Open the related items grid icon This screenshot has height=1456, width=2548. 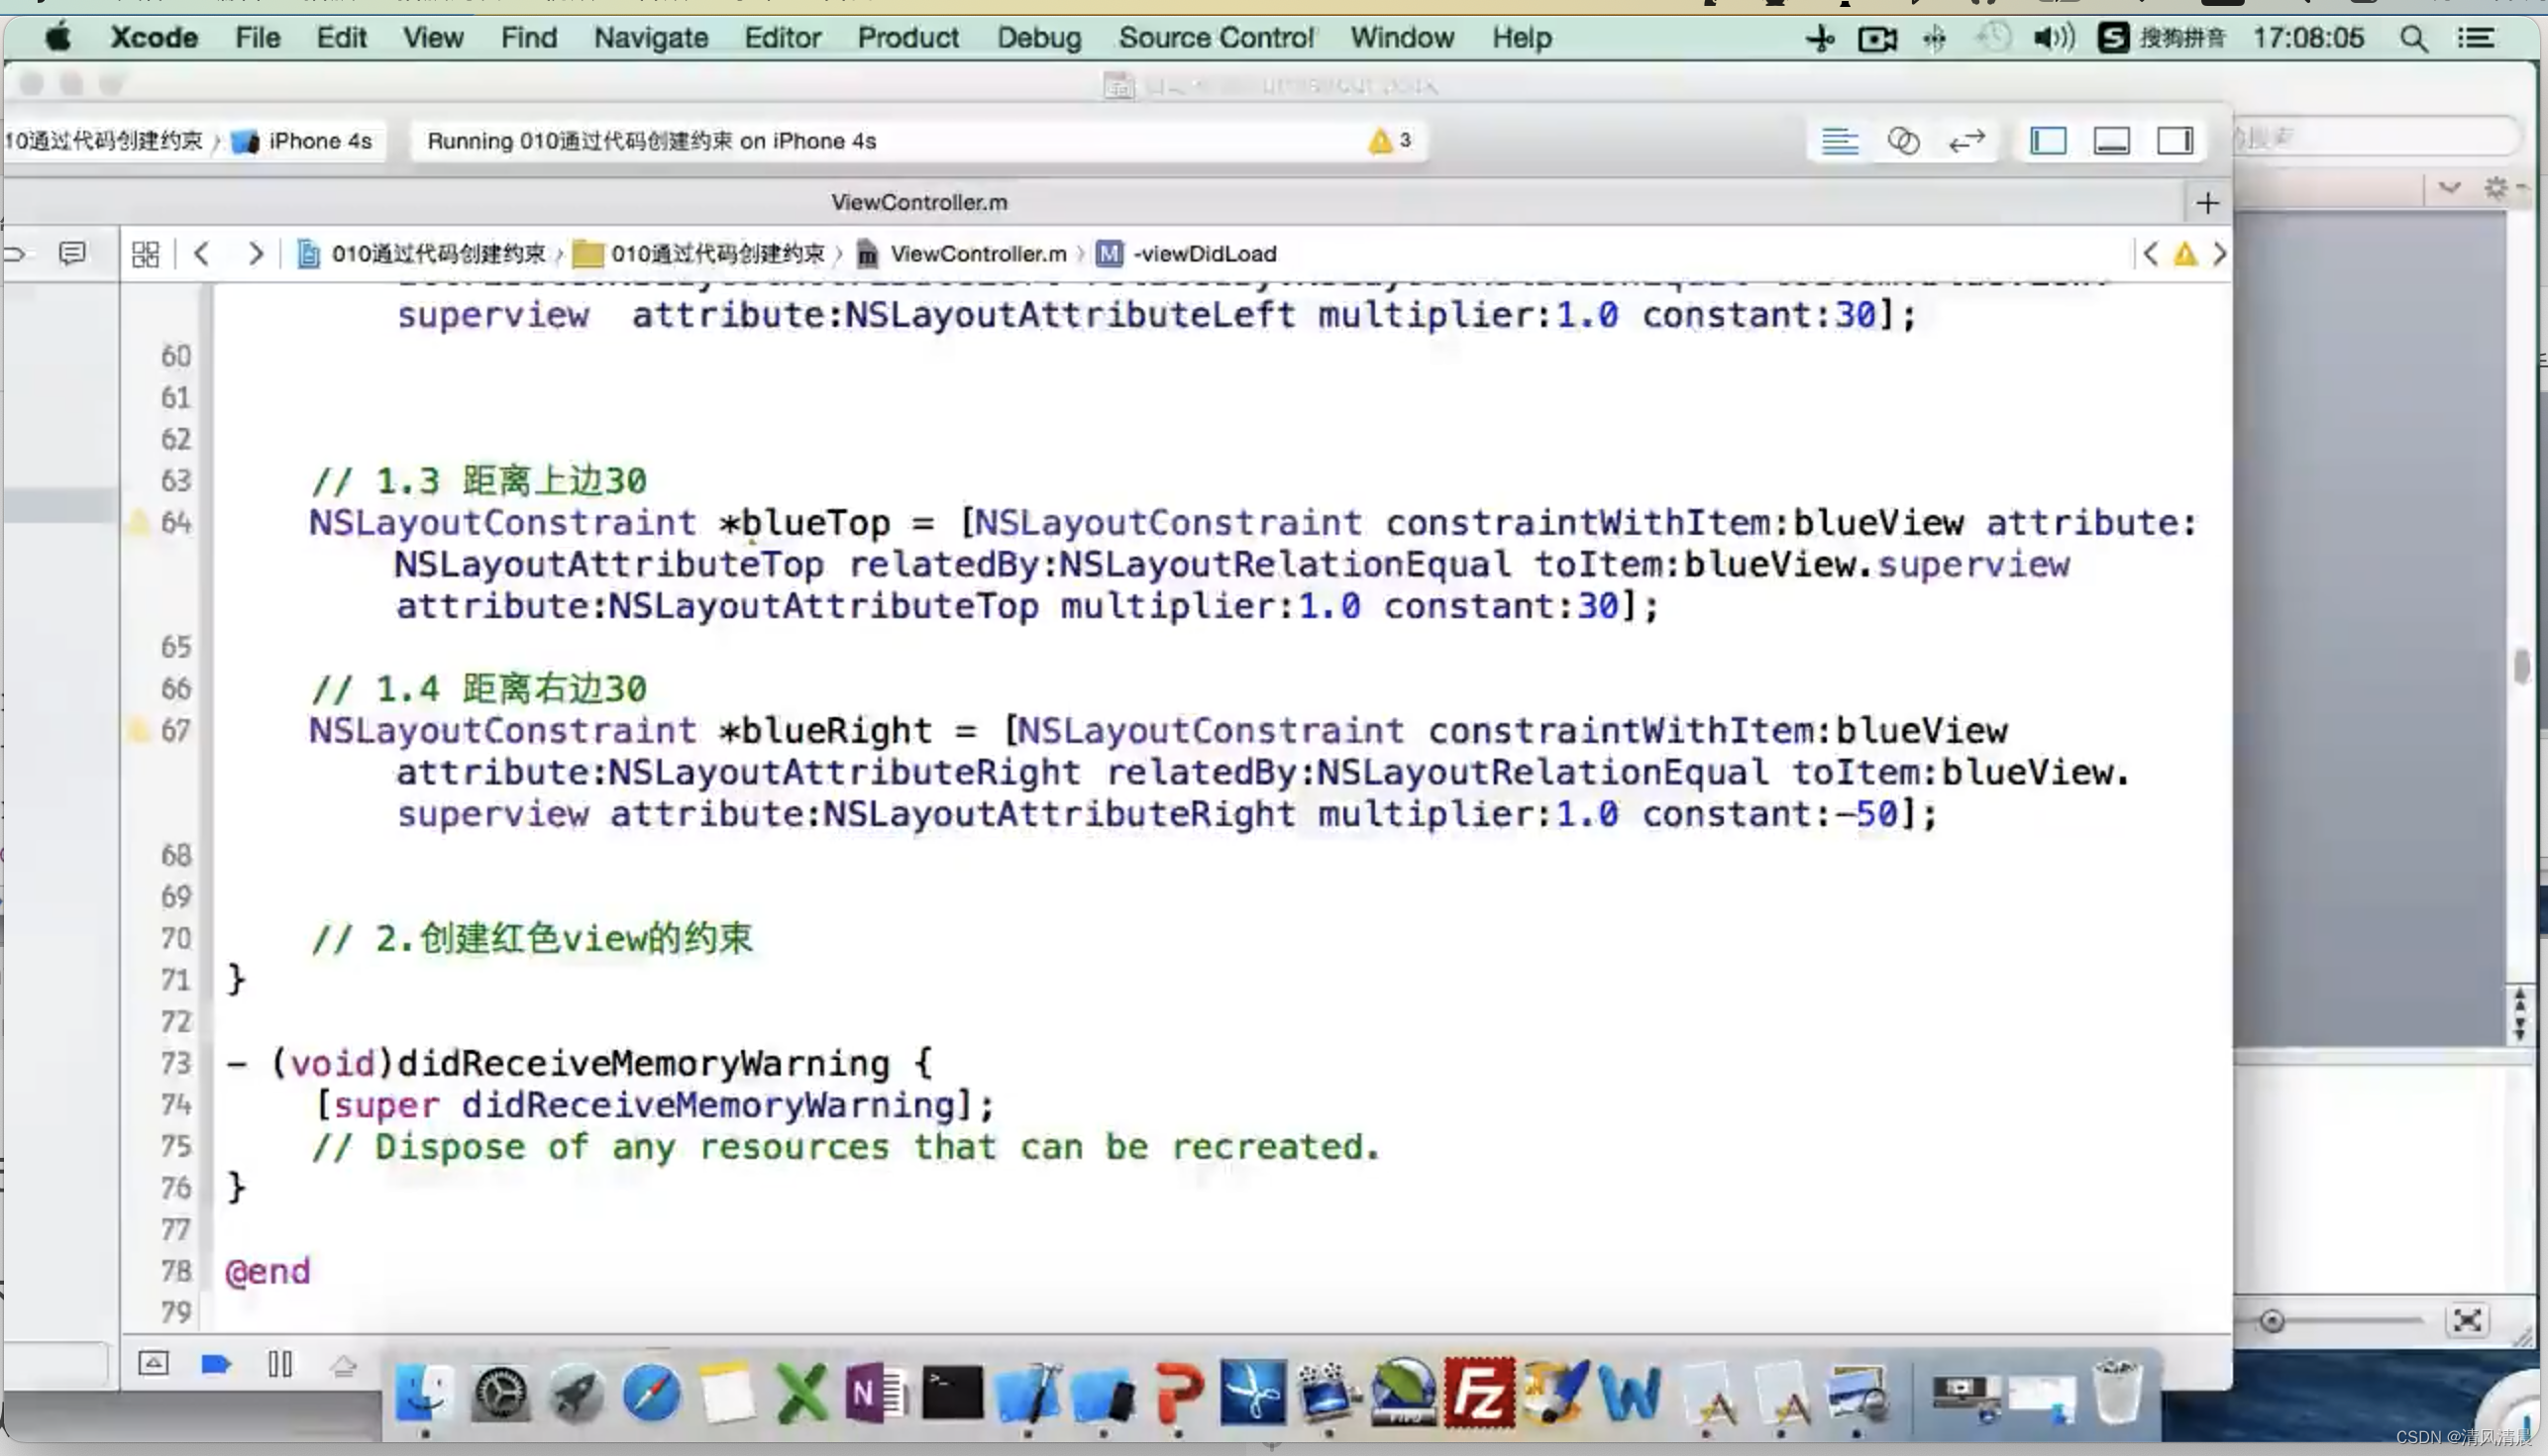pyautogui.click(x=145, y=254)
